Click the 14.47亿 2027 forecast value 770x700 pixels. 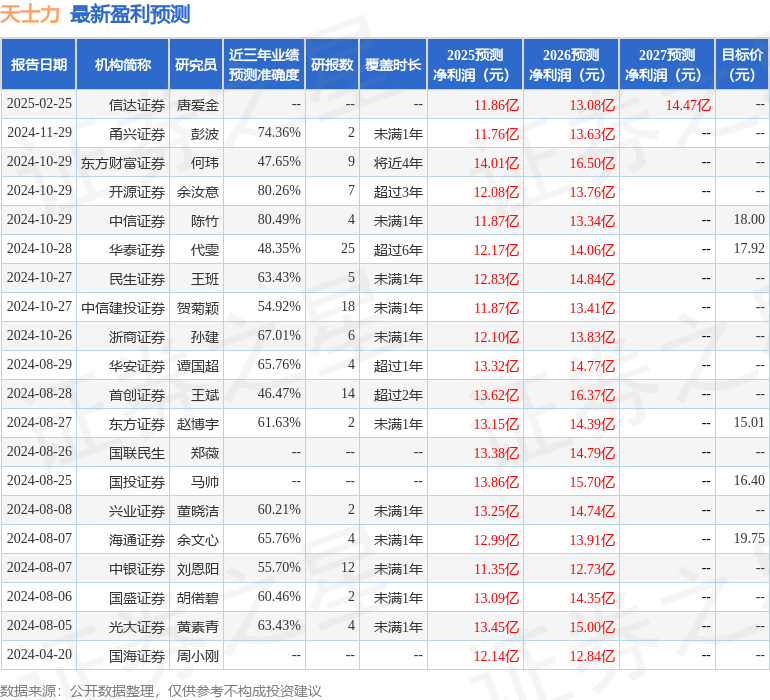point(688,105)
